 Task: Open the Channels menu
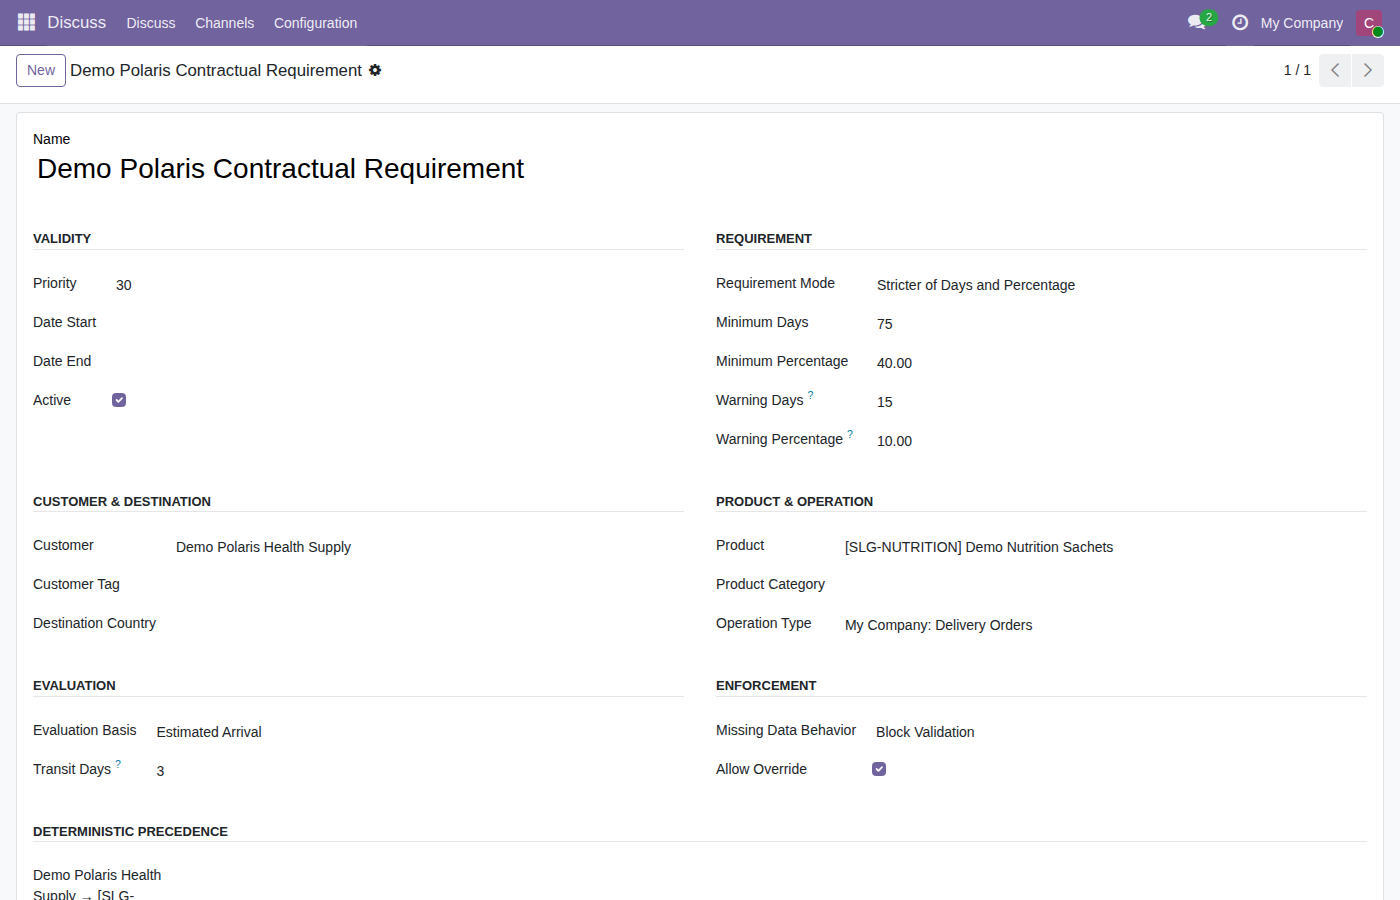click(224, 22)
